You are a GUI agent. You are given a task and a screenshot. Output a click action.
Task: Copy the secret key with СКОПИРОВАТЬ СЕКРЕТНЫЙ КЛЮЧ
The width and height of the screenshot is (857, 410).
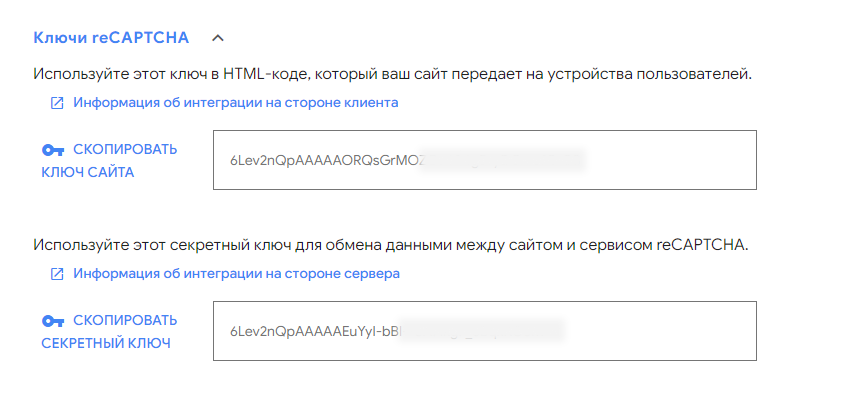(110, 332)
